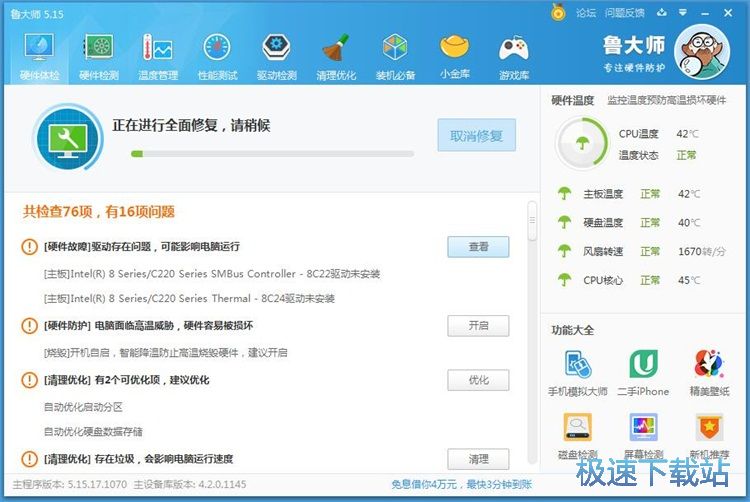Click the 优化 button for optimizable items
Image resolution: width=750 pixels, height=502 pixels.
click(x=478, y=380)
